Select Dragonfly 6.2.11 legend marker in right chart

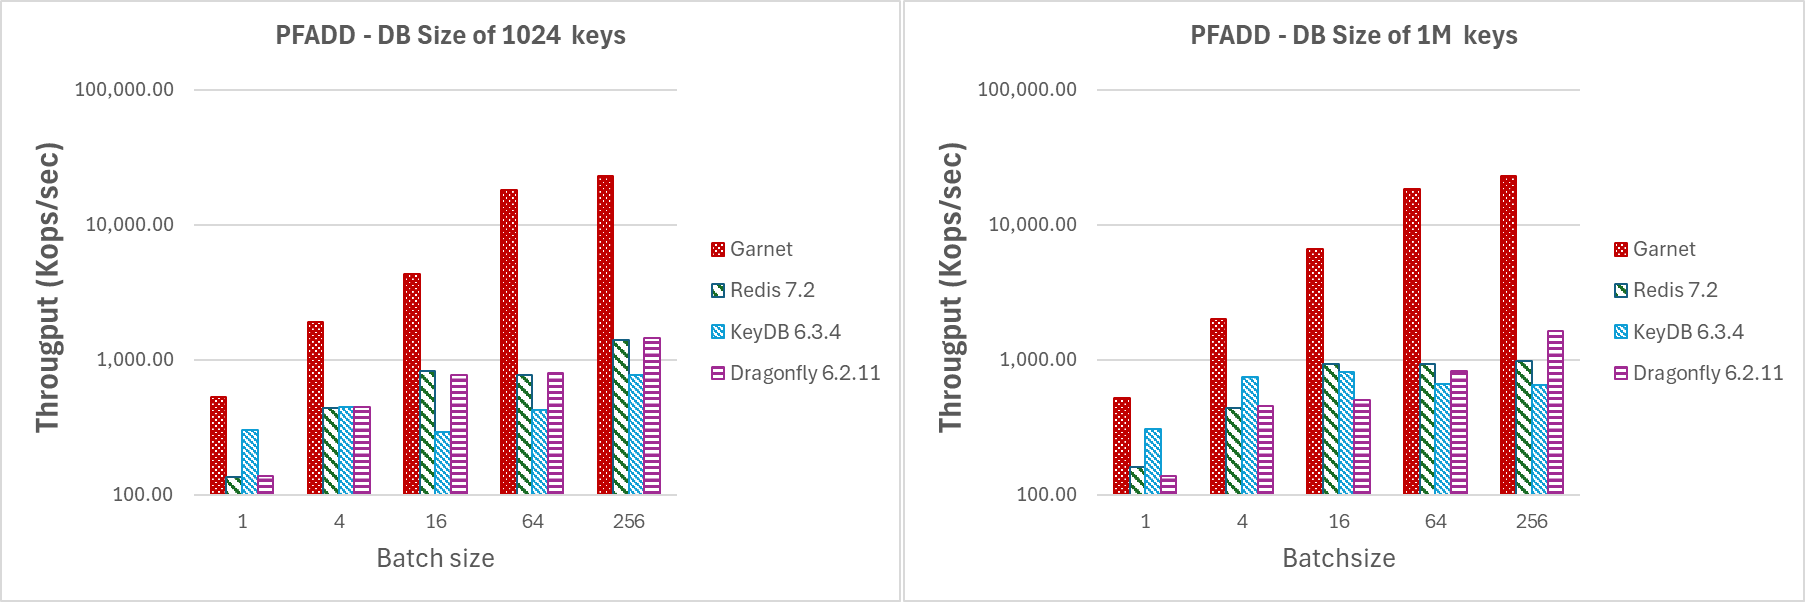click(x=1620, y=373)
